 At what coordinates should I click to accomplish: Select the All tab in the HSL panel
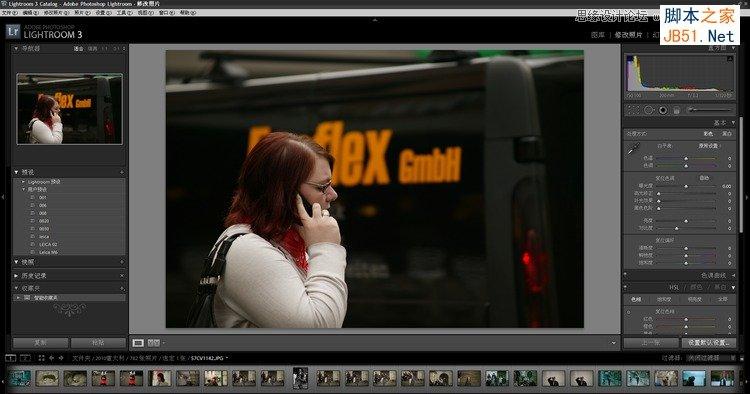click(723, 300)
